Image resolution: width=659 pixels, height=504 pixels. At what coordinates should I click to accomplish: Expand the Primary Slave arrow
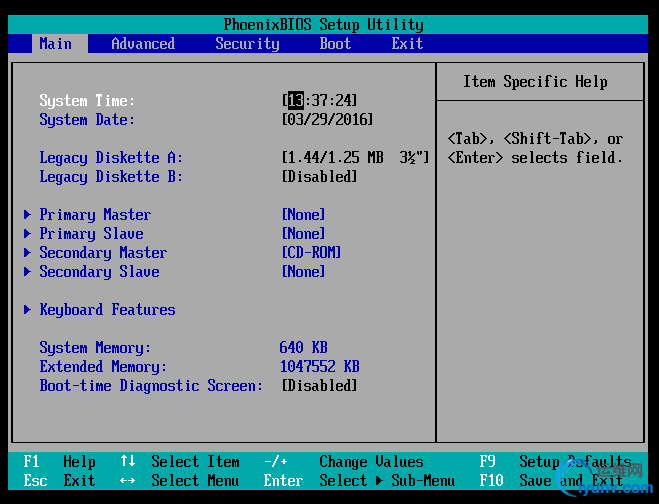coord(27,234)
